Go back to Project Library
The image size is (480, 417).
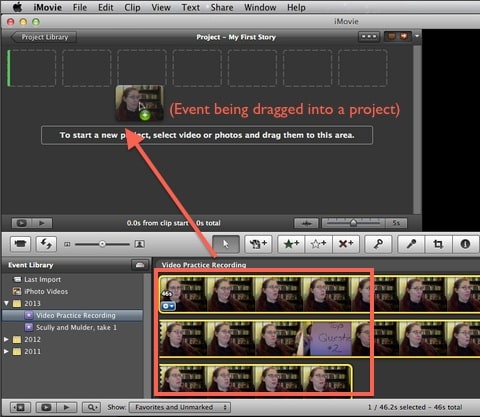44,37
